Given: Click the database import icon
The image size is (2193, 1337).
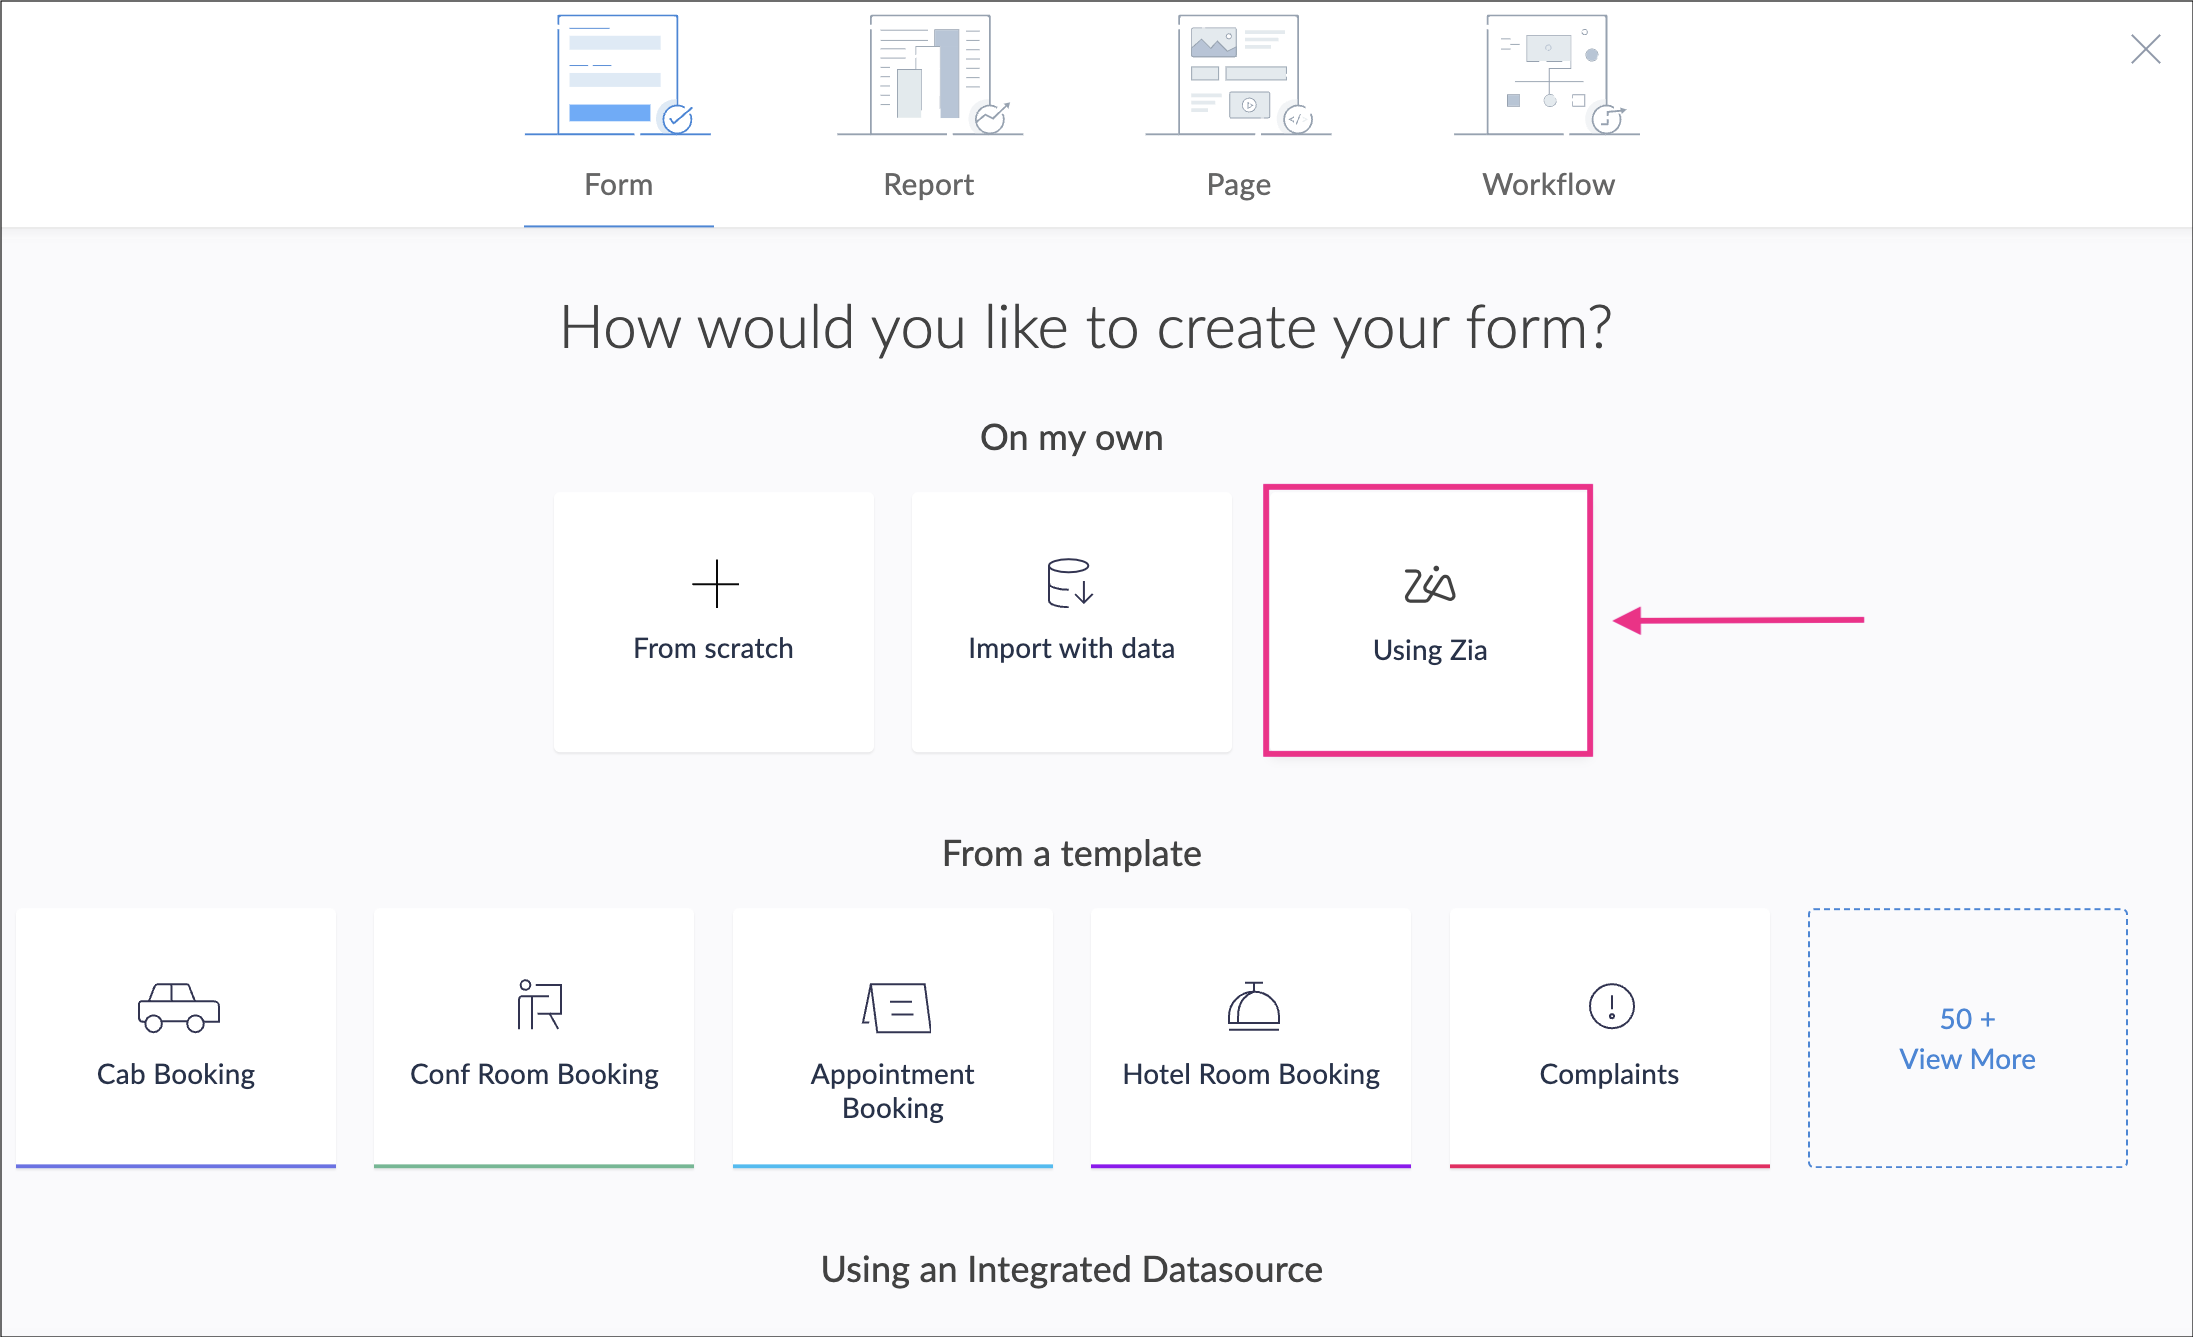Looking at the screenshot, I should coord(1070,583).
